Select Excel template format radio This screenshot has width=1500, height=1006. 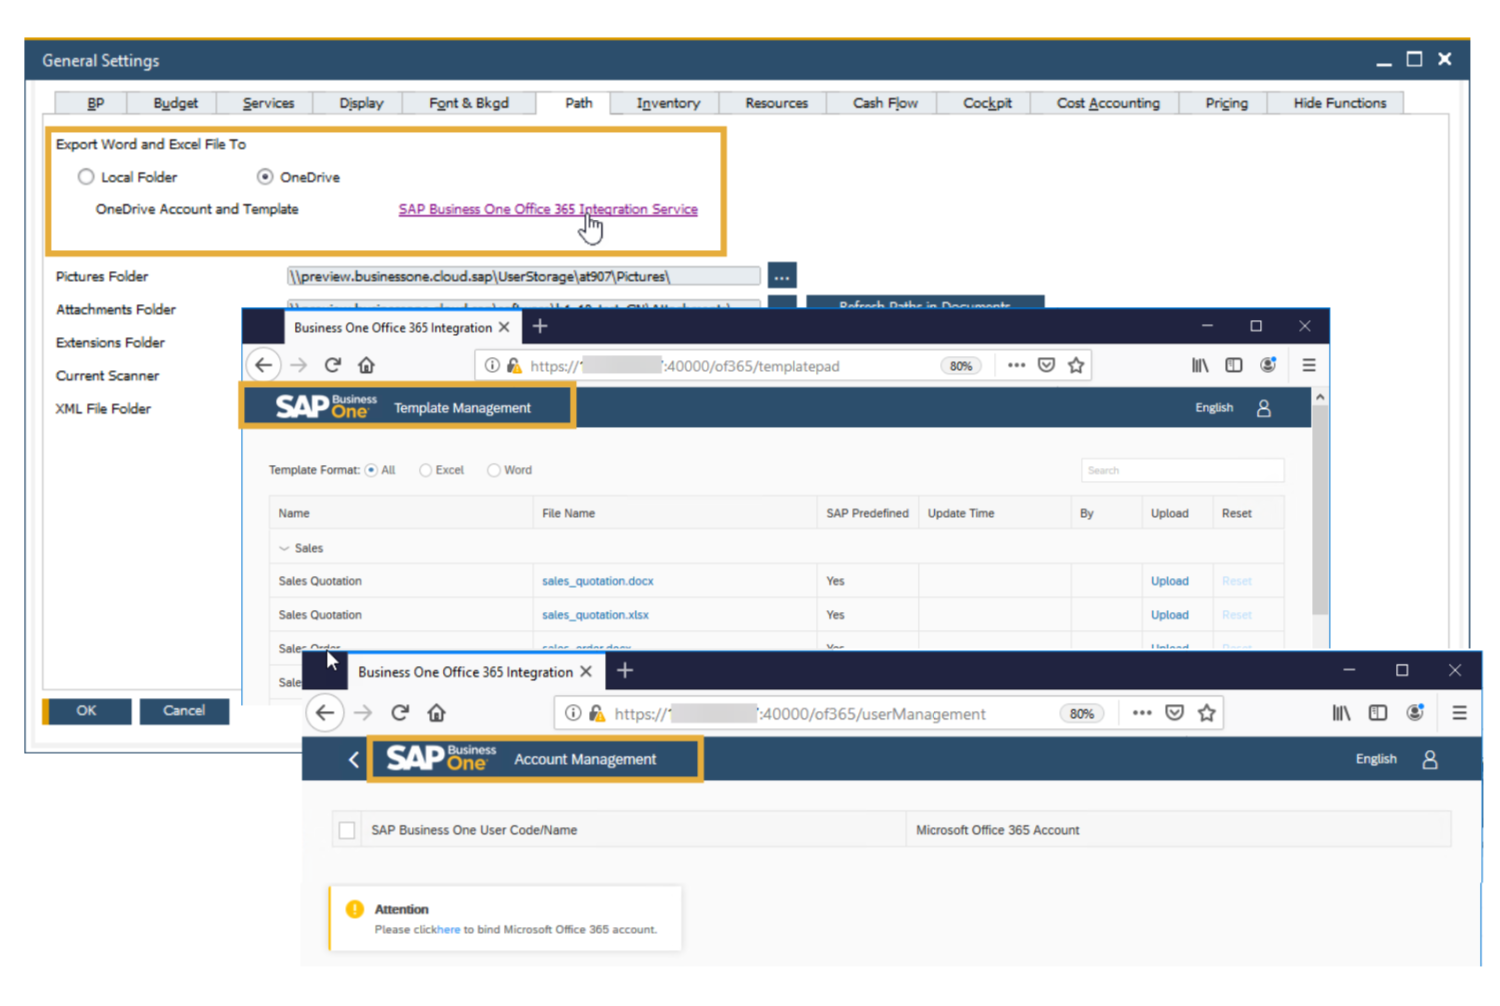tap(425, 470)
